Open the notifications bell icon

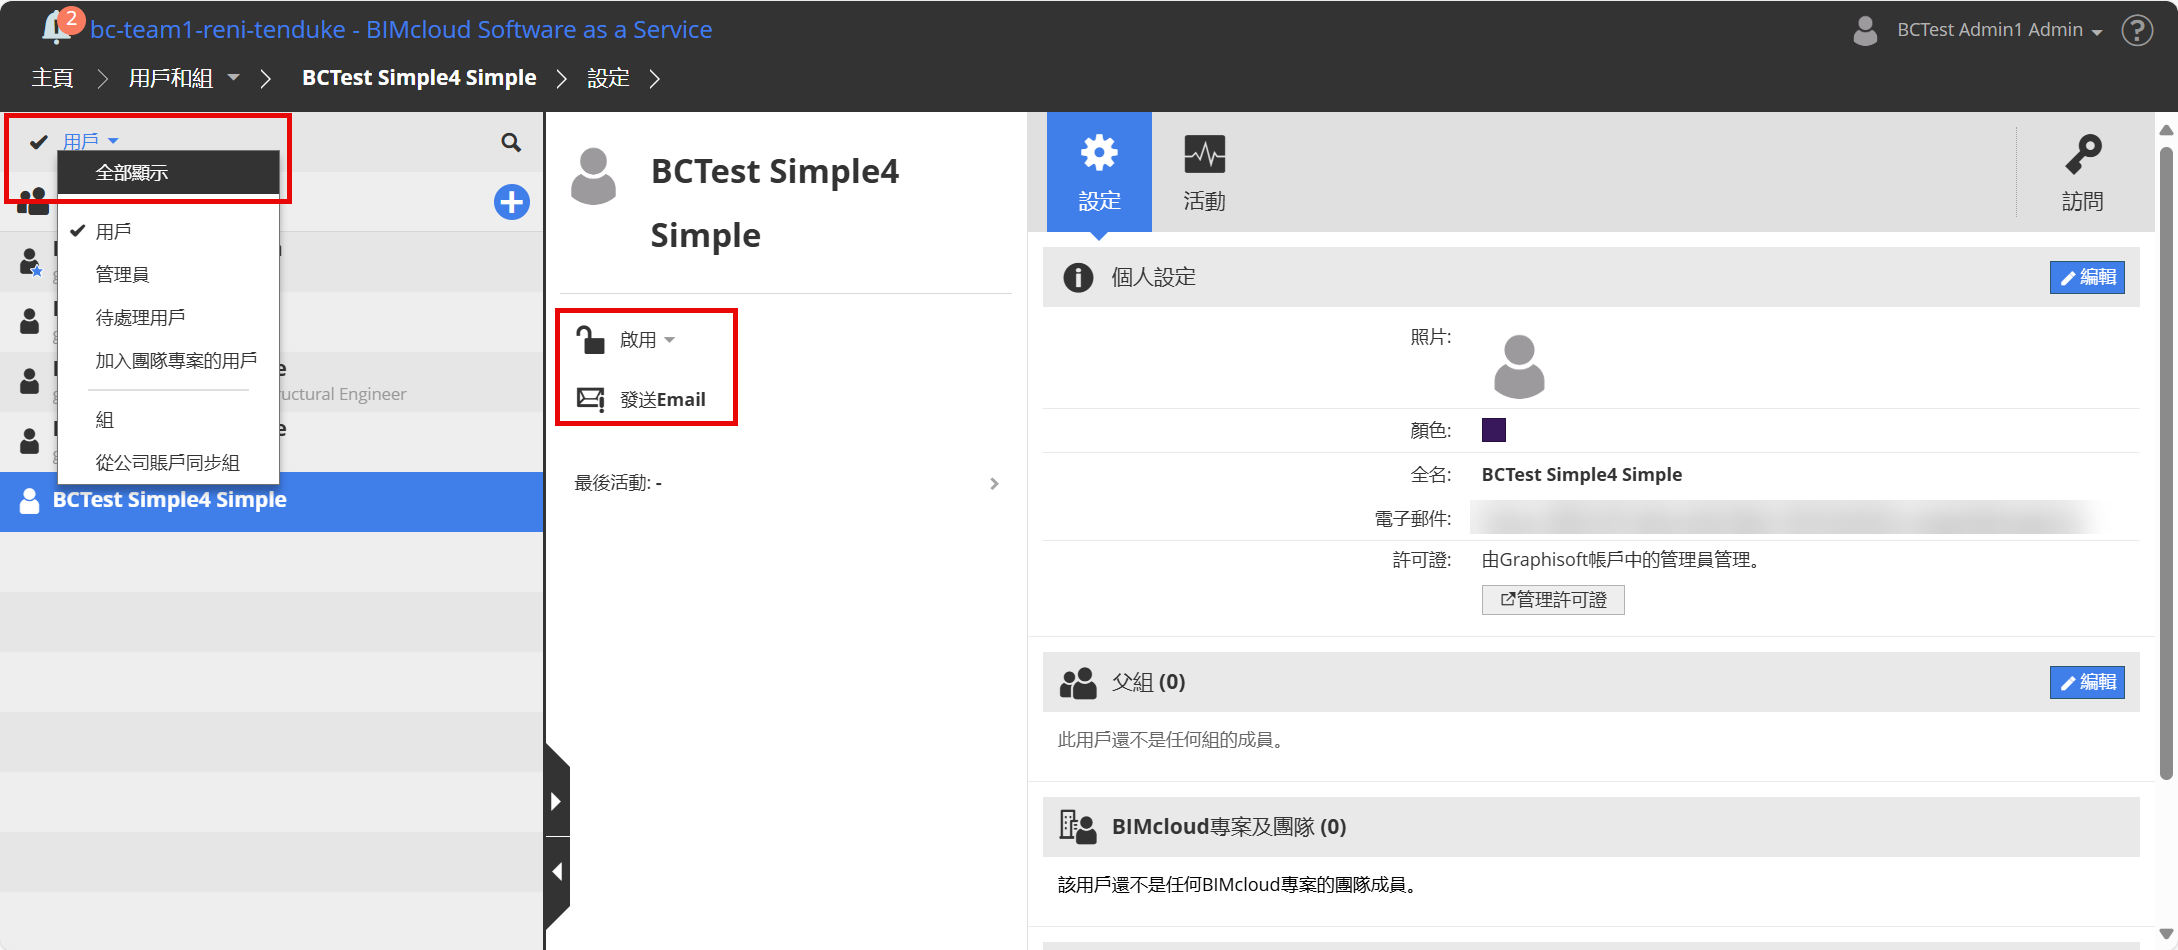(x=57, y=28)
